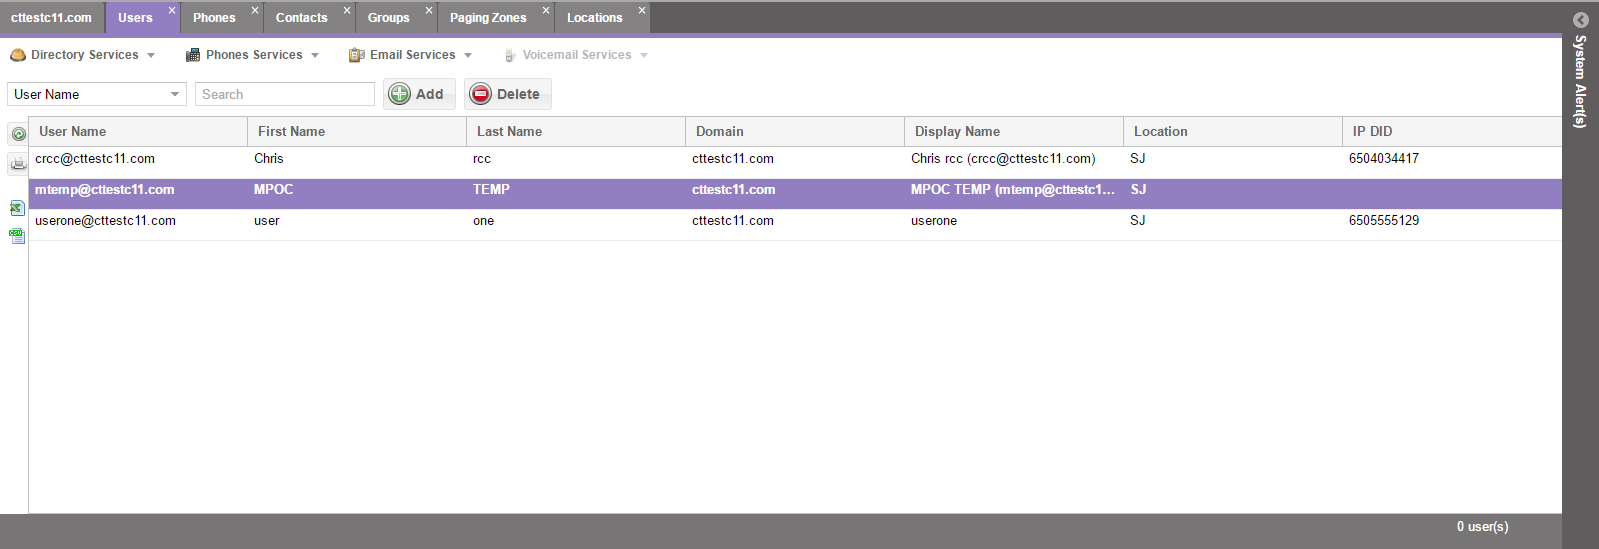Click IP DID 6505555129
The image size is (1599, 549).
pos(1384,221)
